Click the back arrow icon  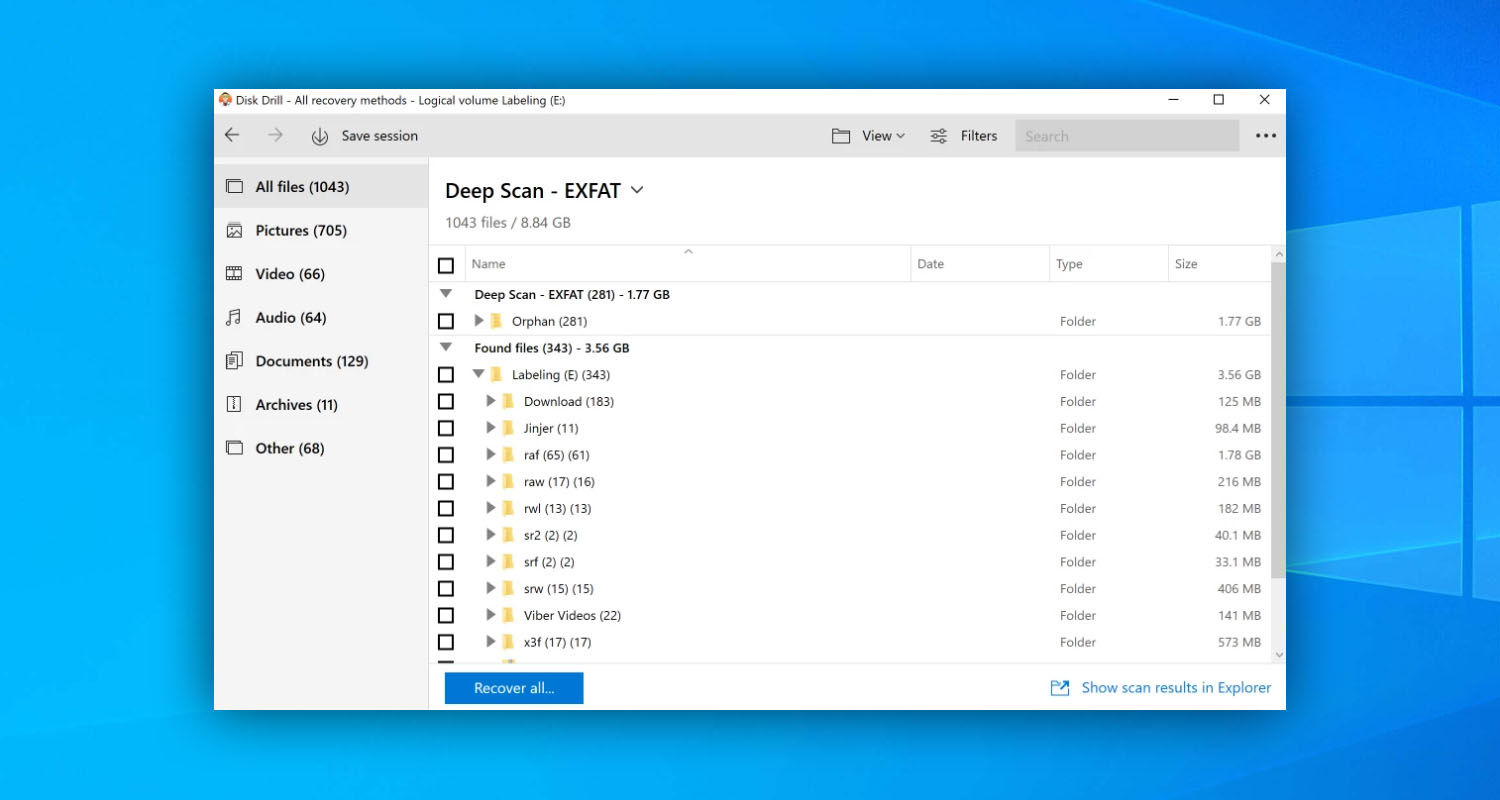click(x=232, y=135)
